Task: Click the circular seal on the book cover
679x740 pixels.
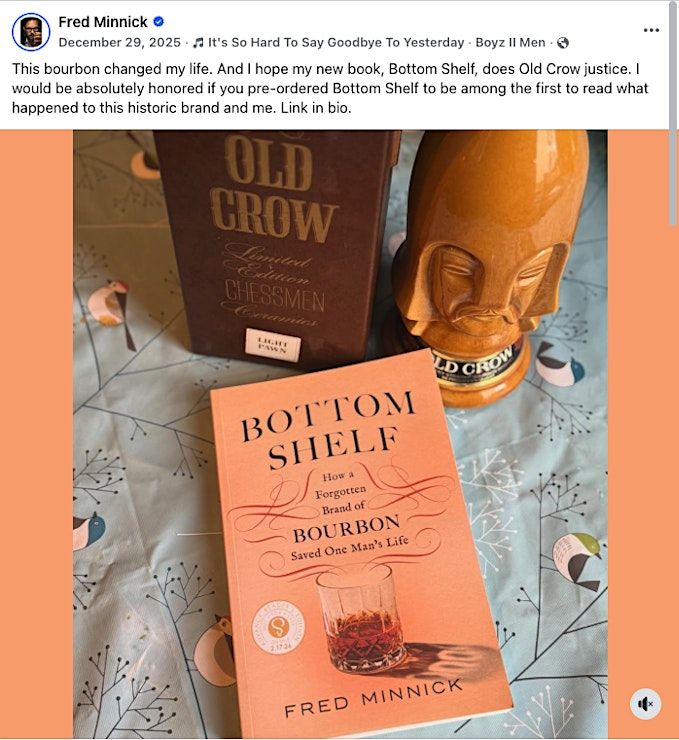Action: pos(278,628)
